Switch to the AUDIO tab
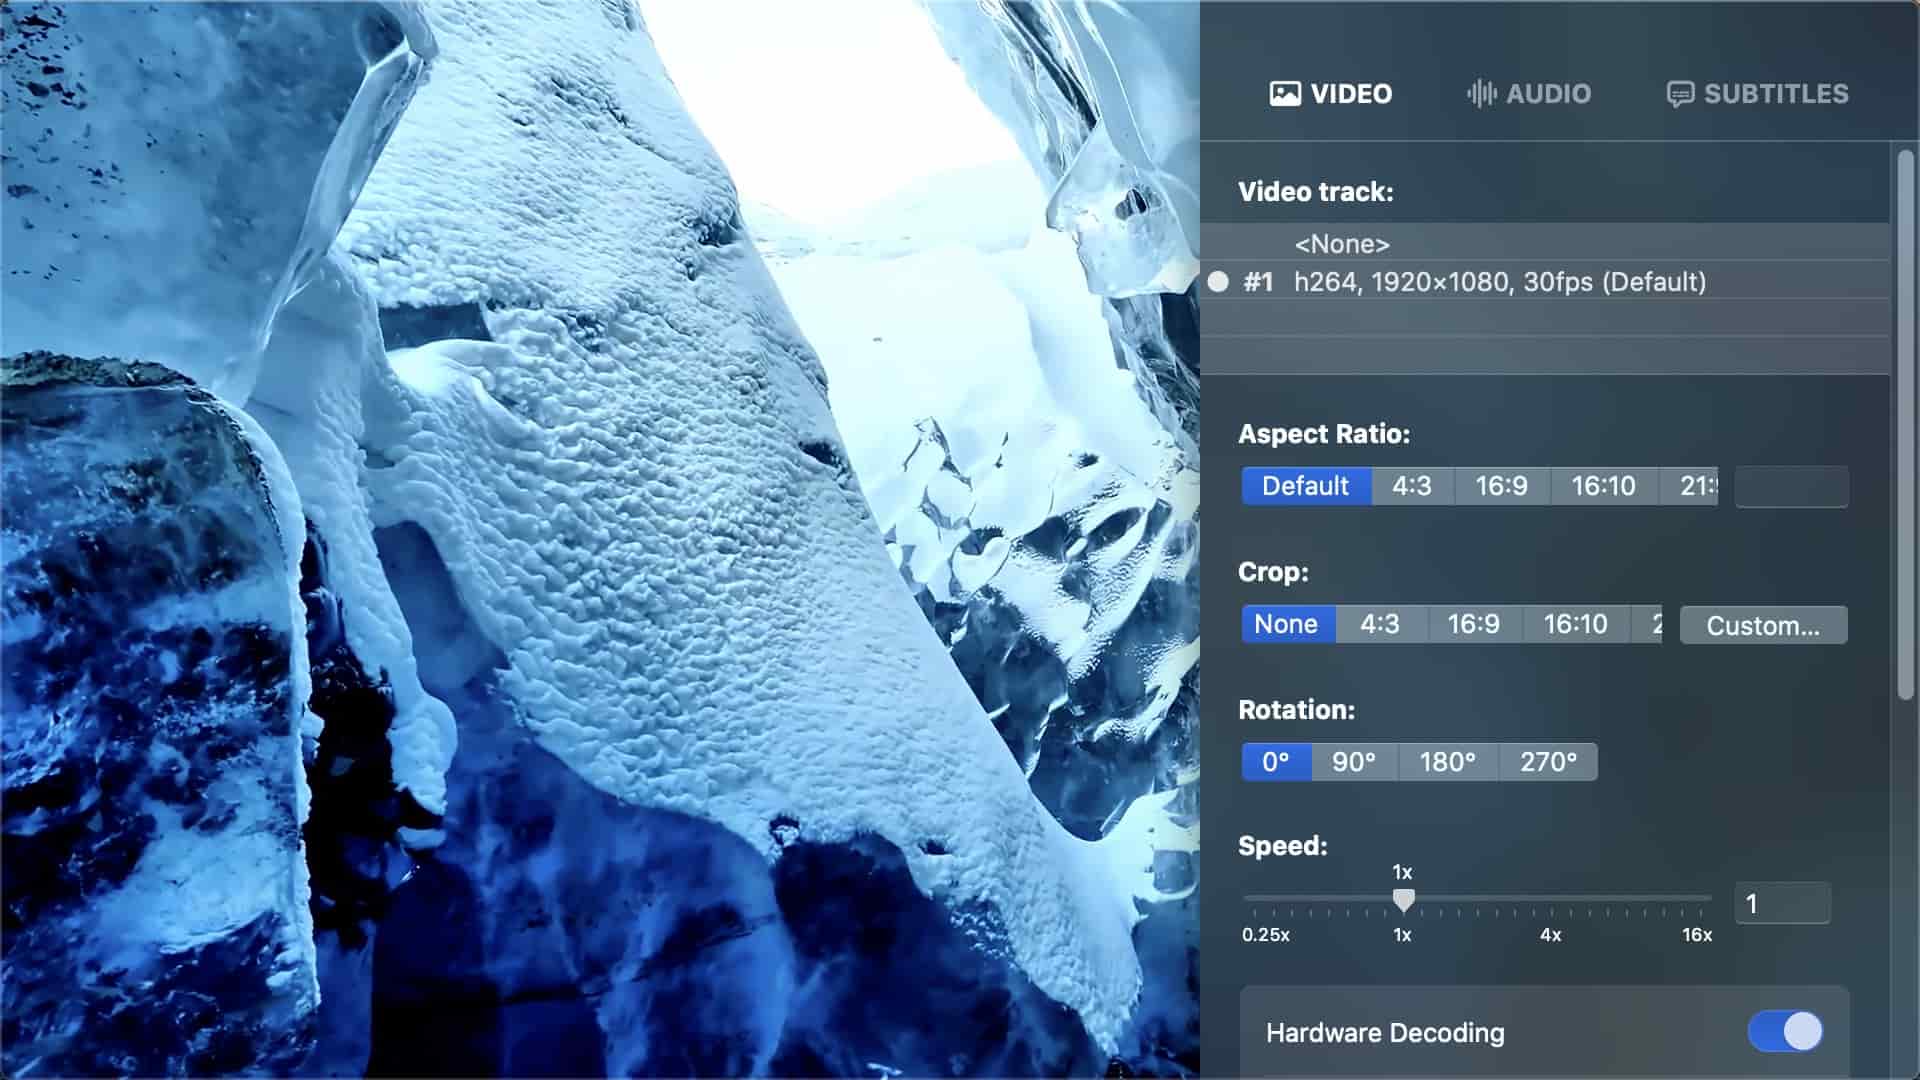The width and height of the screenshot is (1920, 1080). click(1546, 94)
